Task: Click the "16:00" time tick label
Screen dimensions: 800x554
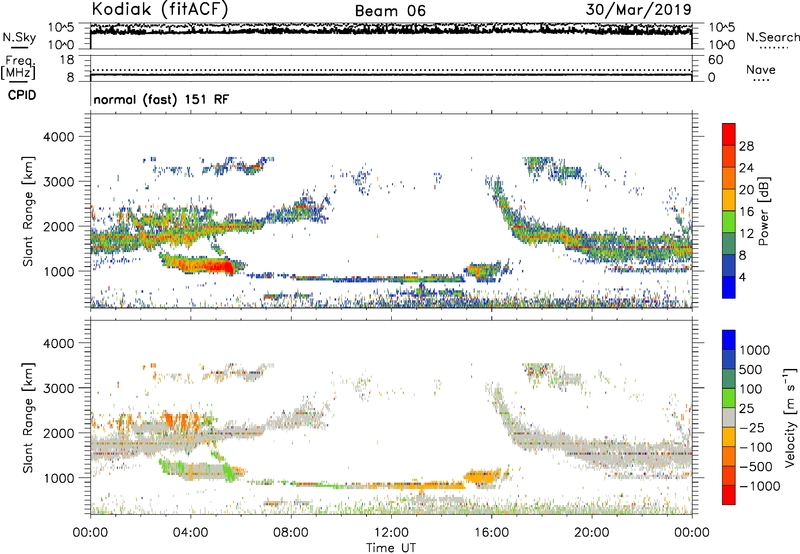Action: point(491,533)
